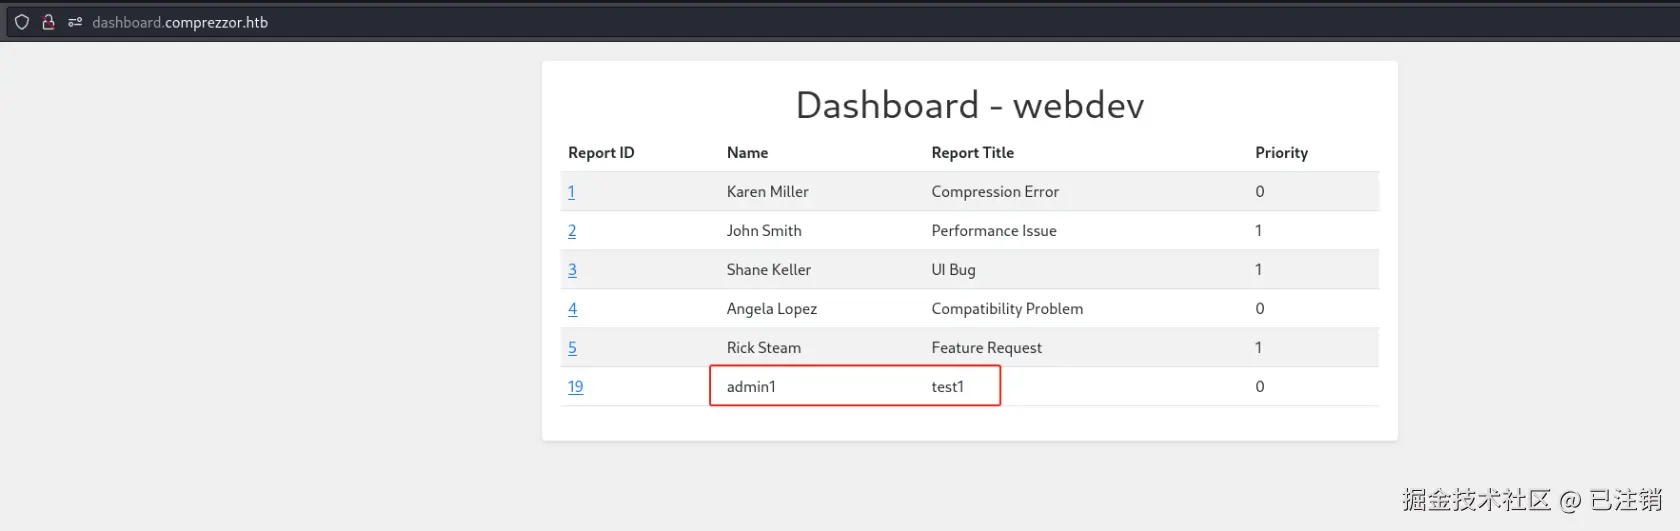Viewport: 1680px width, 531px height.
Task: Open report ID 4 link
Action: 572,309
